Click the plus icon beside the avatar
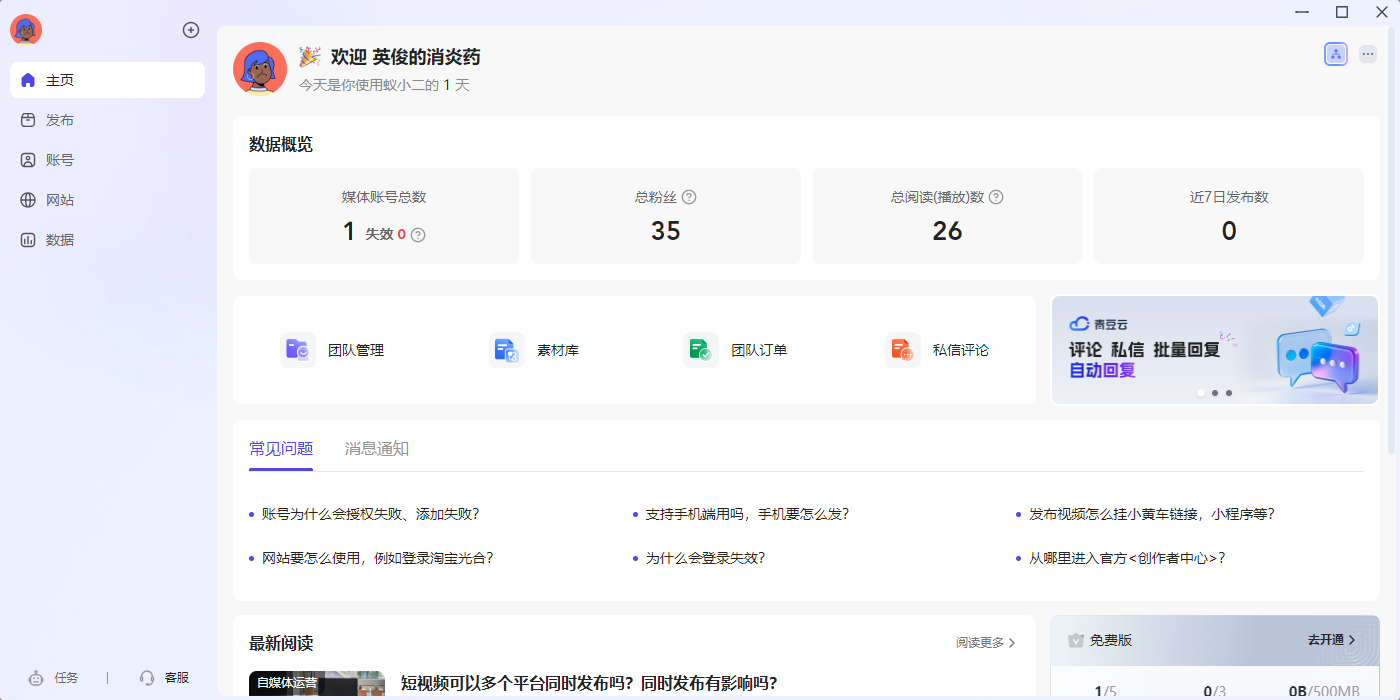1400x700 pixels. pos(191,30)
